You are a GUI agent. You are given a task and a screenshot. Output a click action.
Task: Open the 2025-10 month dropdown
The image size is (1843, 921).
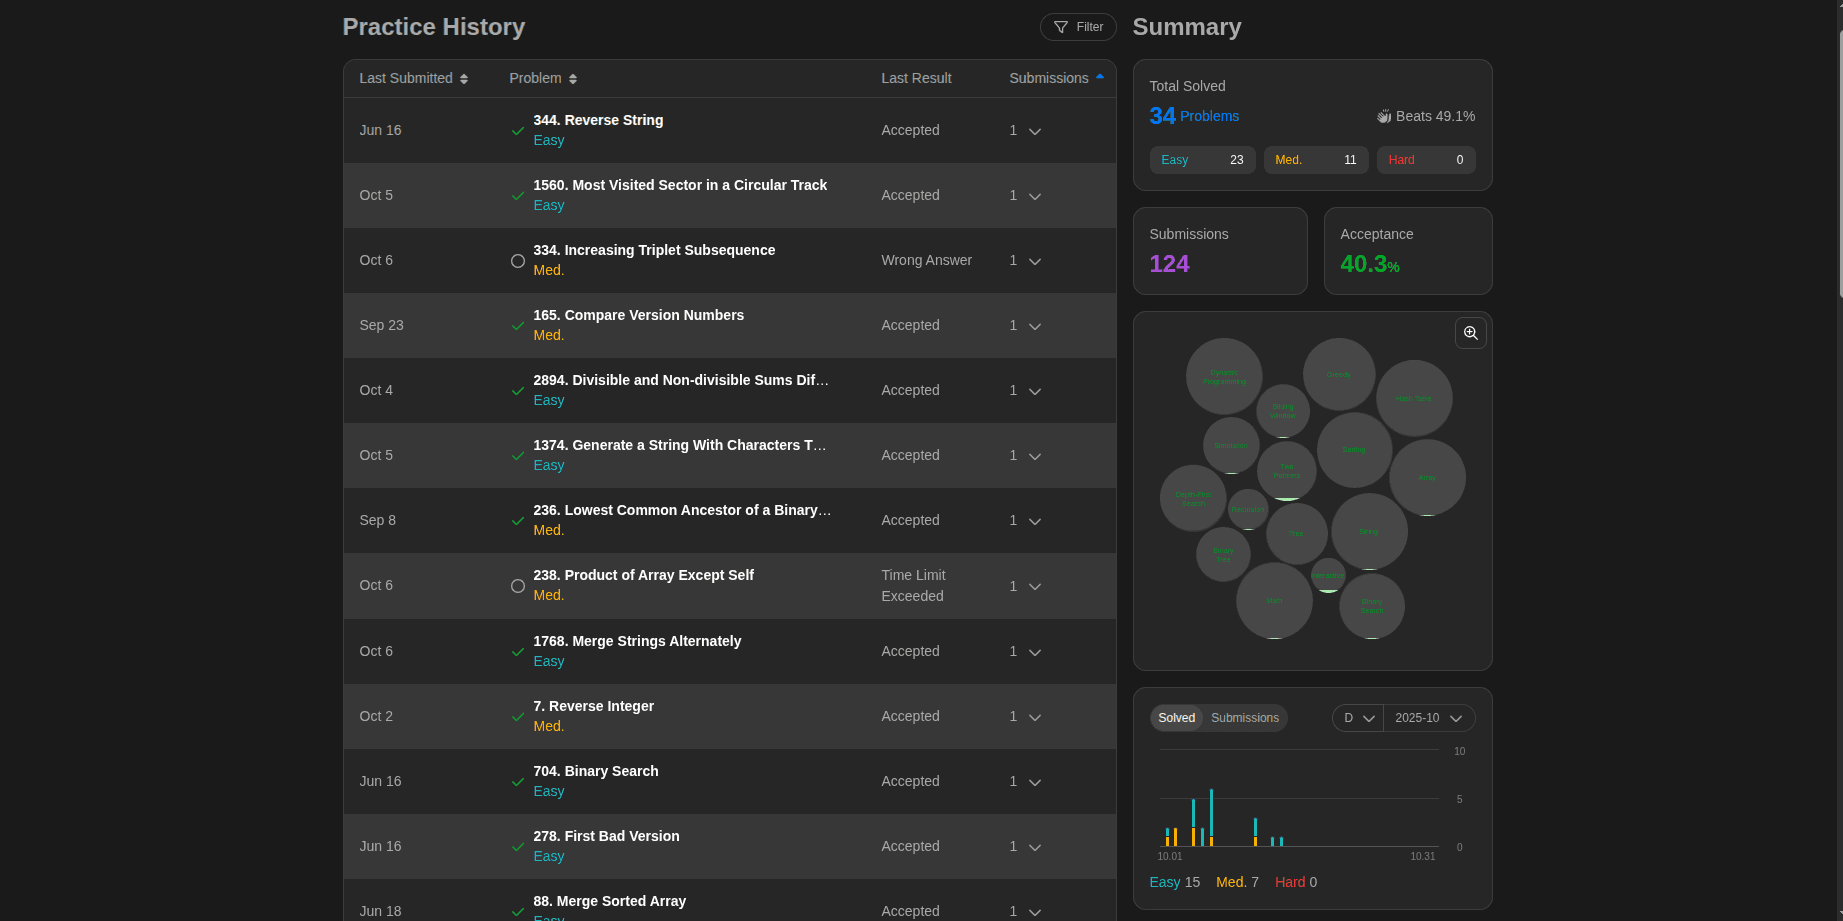click(1429, 718)
